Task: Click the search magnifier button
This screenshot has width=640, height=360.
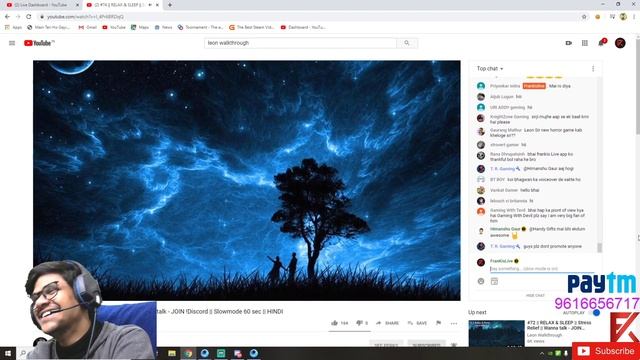Action: click(x=407, y=43)
